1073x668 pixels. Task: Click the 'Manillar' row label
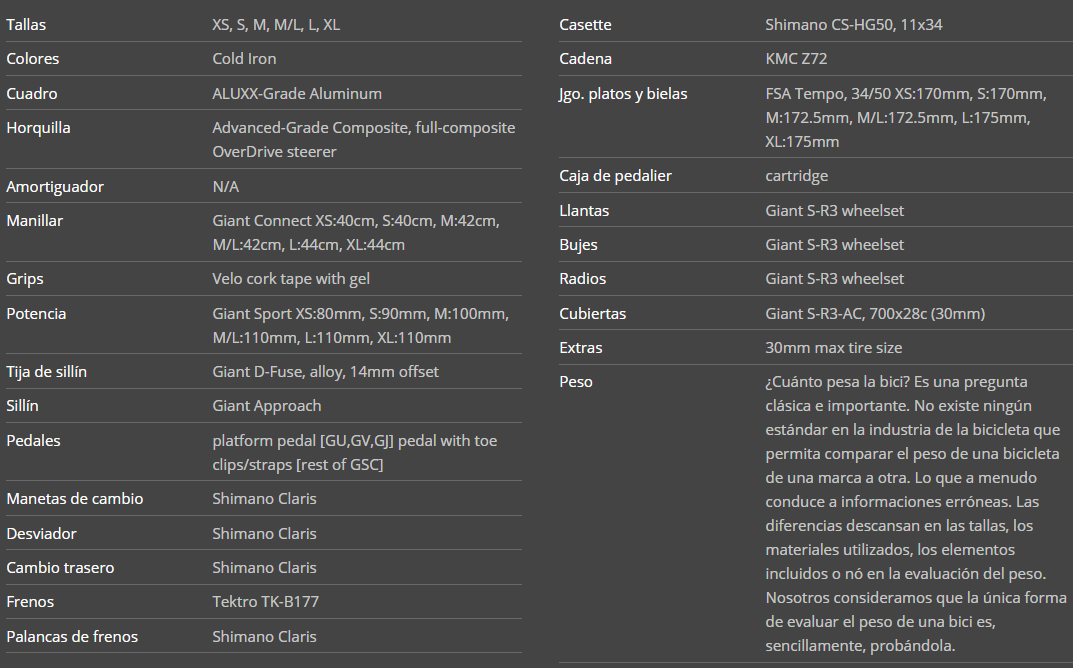(x=34, y=221)
